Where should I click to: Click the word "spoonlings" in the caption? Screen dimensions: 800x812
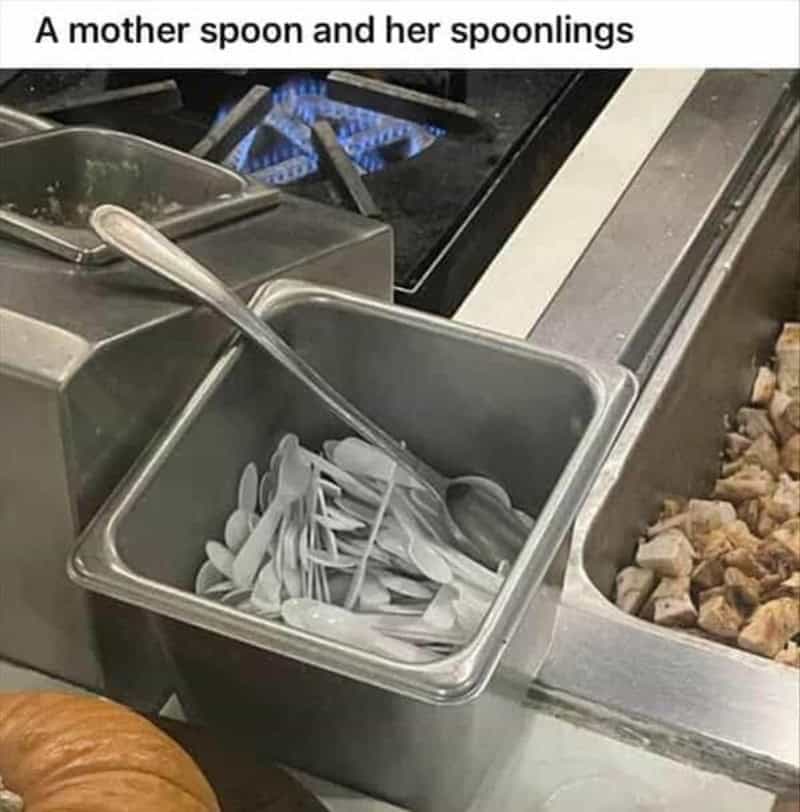point(542,32)
